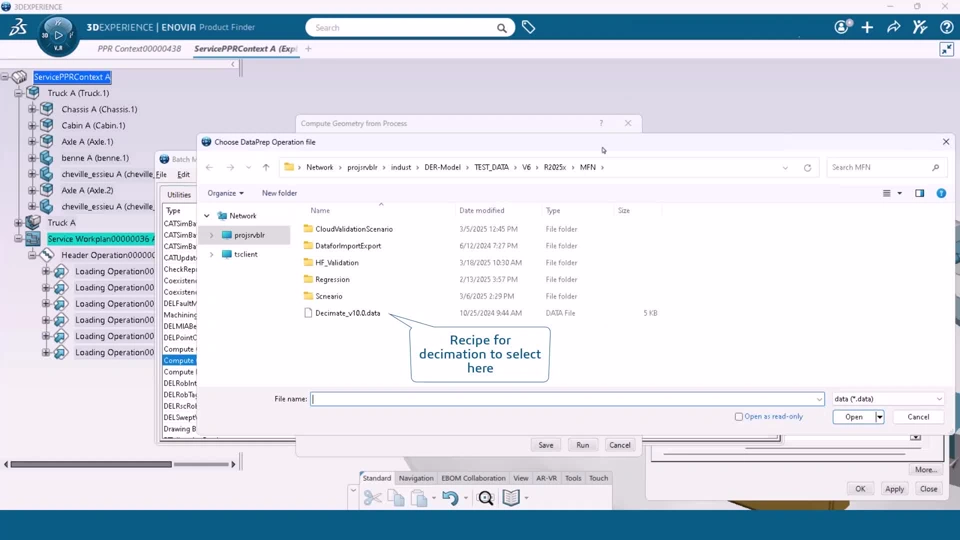The width and height of the screenshot is (960, 540).
Task: Open the tools/collaboration icon in top bar
Action: [920, 27]
